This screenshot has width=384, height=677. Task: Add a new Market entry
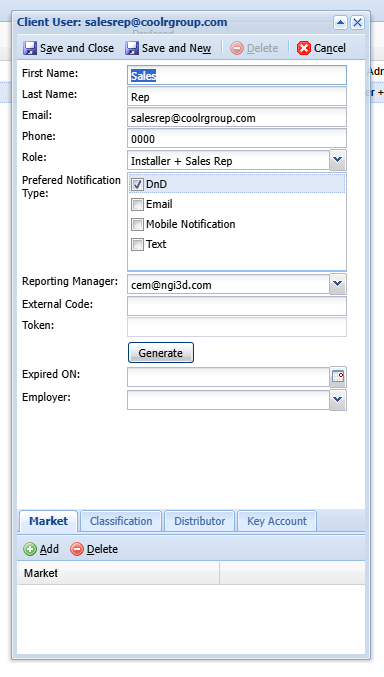point(41,549)
